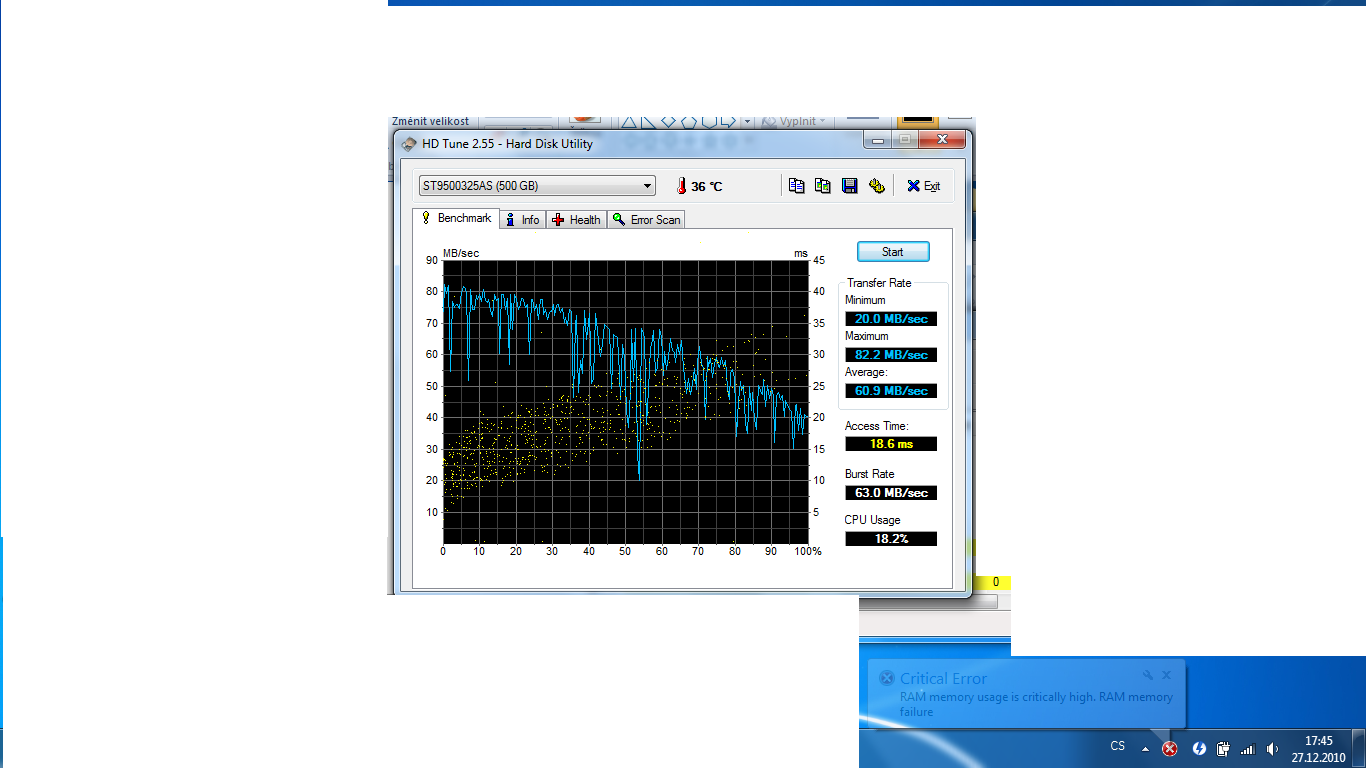This screenshot has height=768, width=1366.
Task: Click the Average transfer rate value 60.9 MB/sec
Action: click(891, 391)
